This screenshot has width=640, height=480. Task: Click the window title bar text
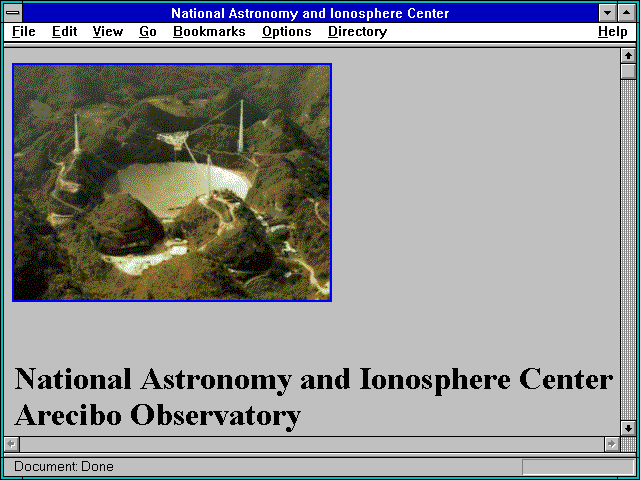point(310,13)
